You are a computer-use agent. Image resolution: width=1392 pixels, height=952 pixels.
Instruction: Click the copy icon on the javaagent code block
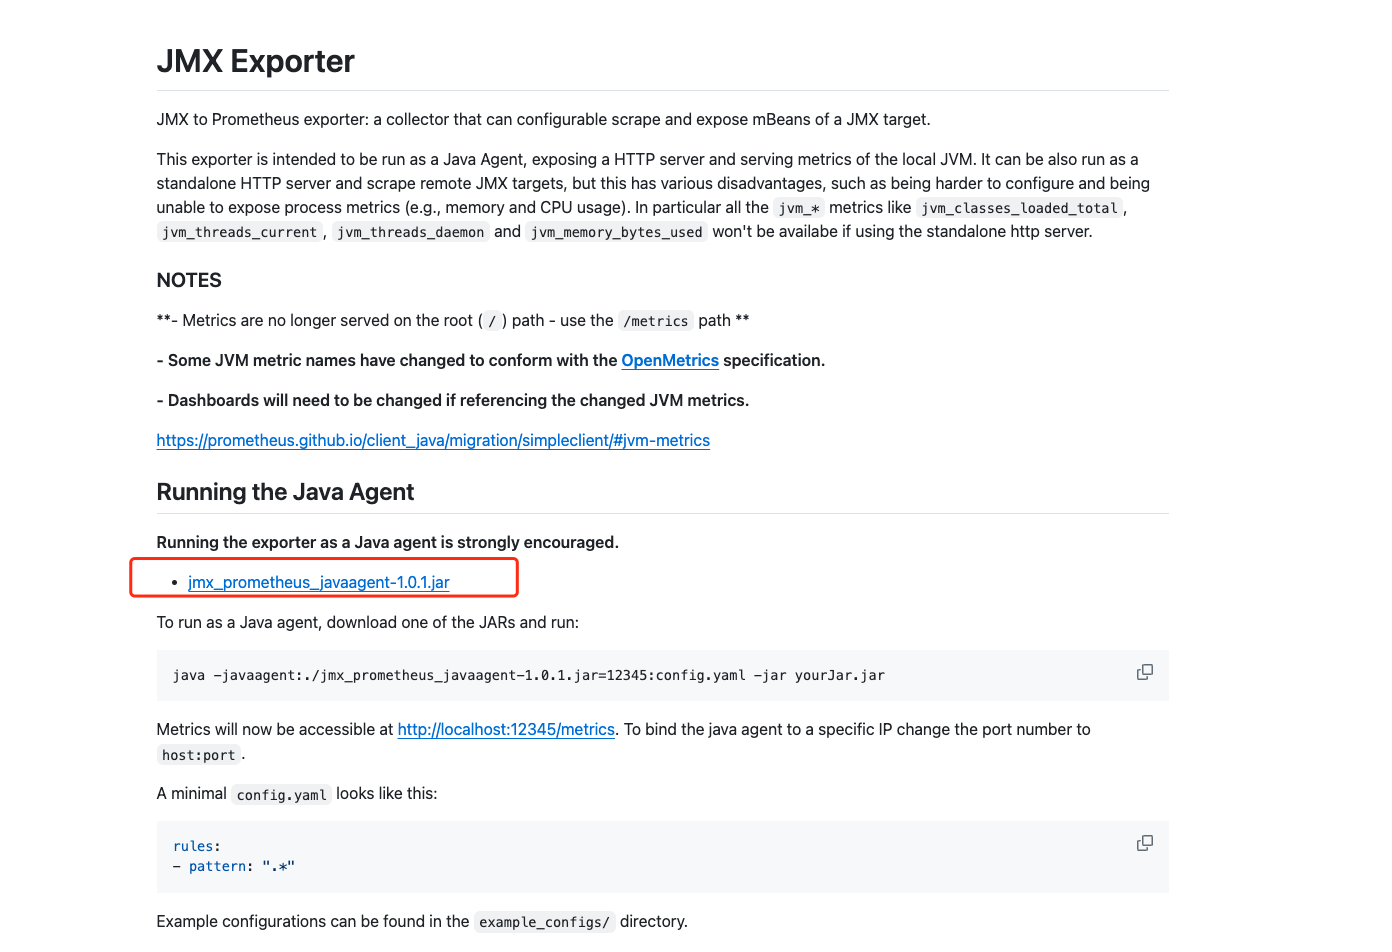click(x=1144, y=671)
